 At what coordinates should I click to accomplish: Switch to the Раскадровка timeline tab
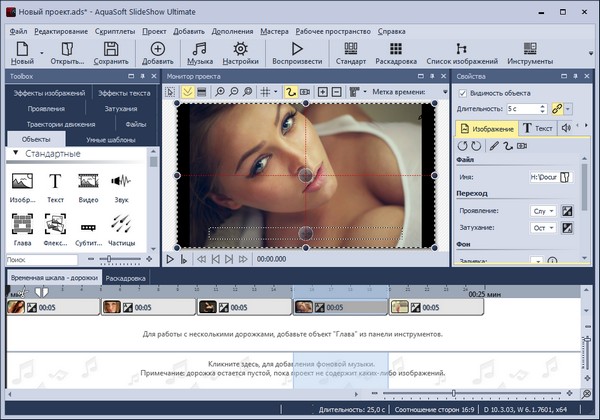[127, 278]
